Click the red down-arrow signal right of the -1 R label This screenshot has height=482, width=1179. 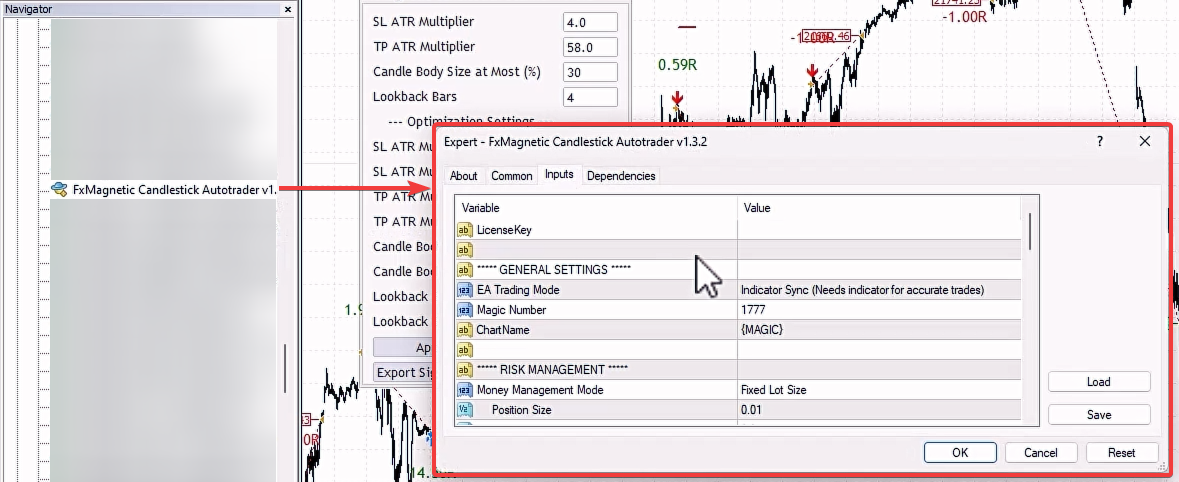coord(812,72)
